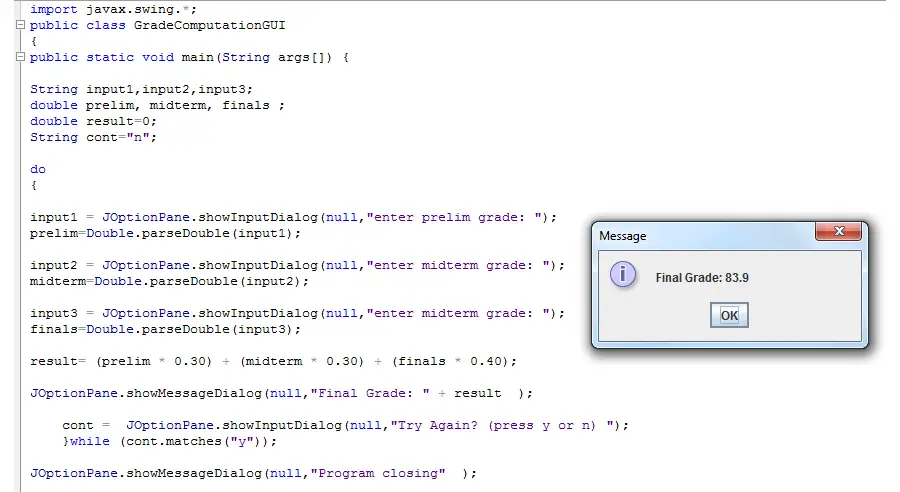Image resolution: width=900 pixels, height=492 pixels.
Task: Click 'double prelim, midterm, finals ;' line
Action: coord(157,106)
